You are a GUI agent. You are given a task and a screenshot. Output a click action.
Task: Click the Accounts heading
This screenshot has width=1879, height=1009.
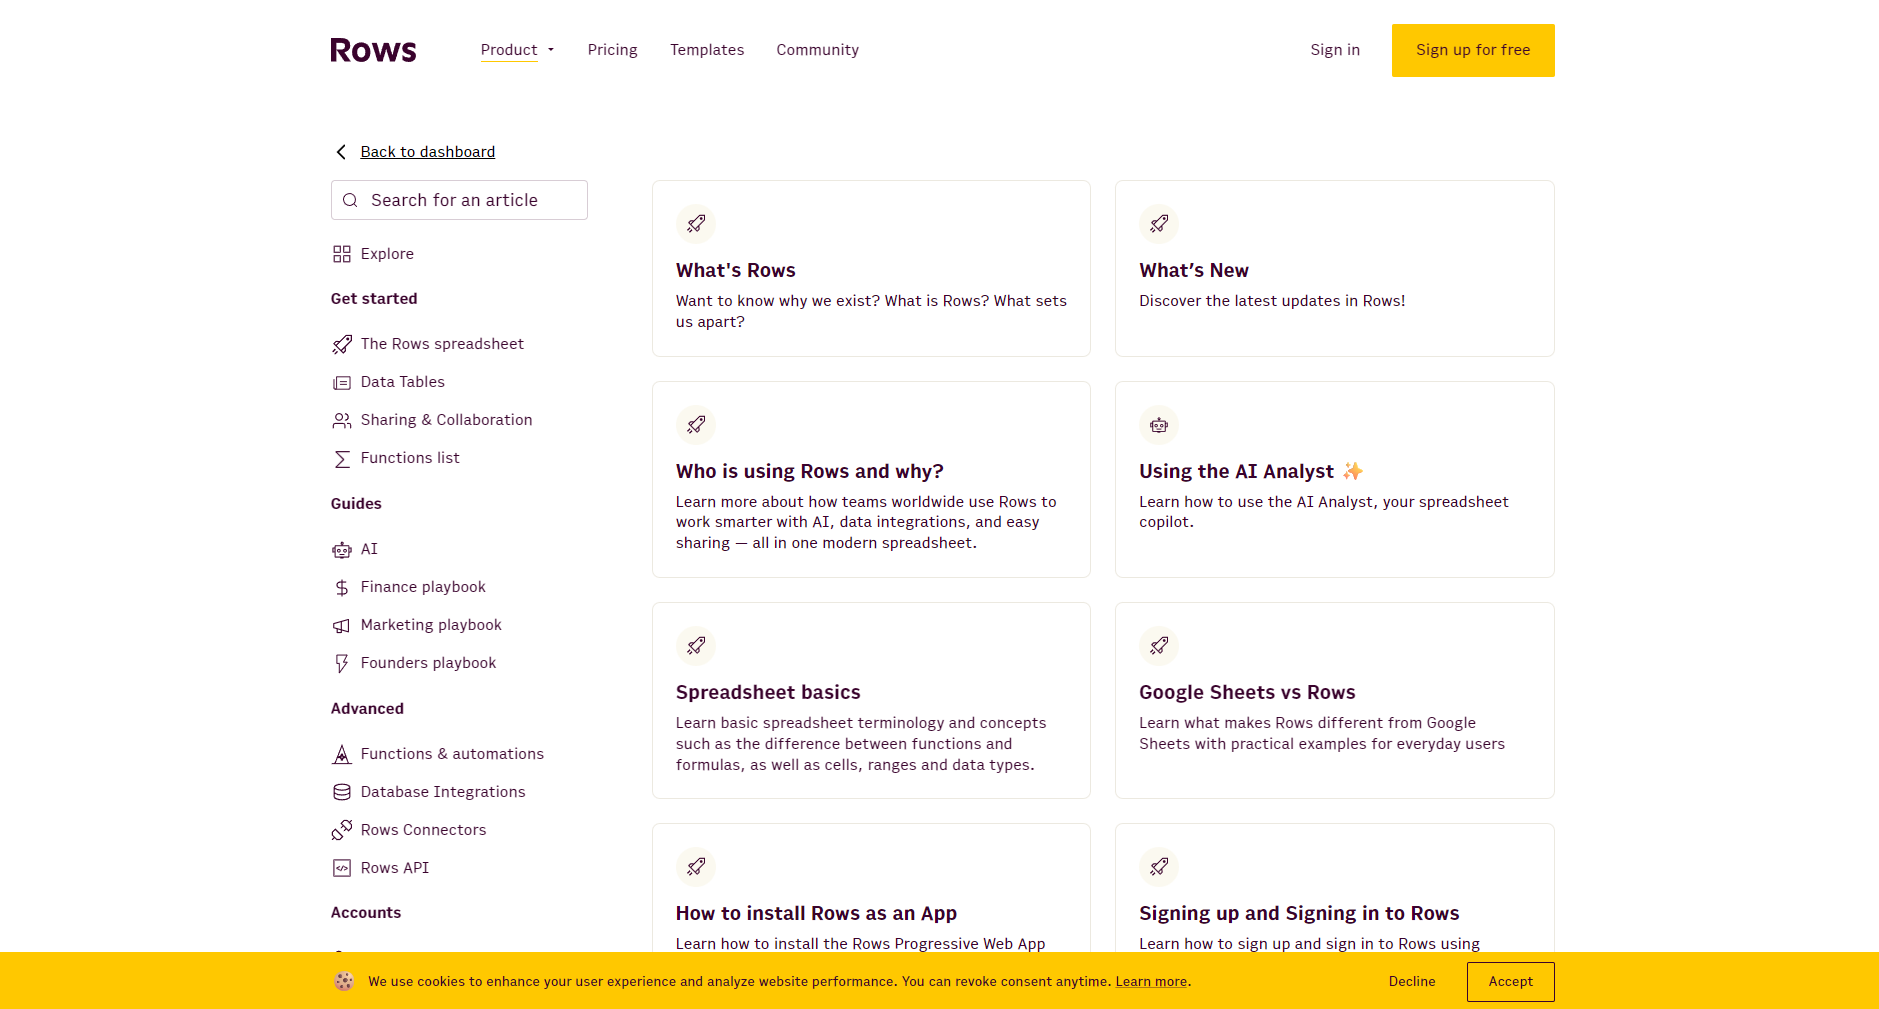tap(366, 913)
